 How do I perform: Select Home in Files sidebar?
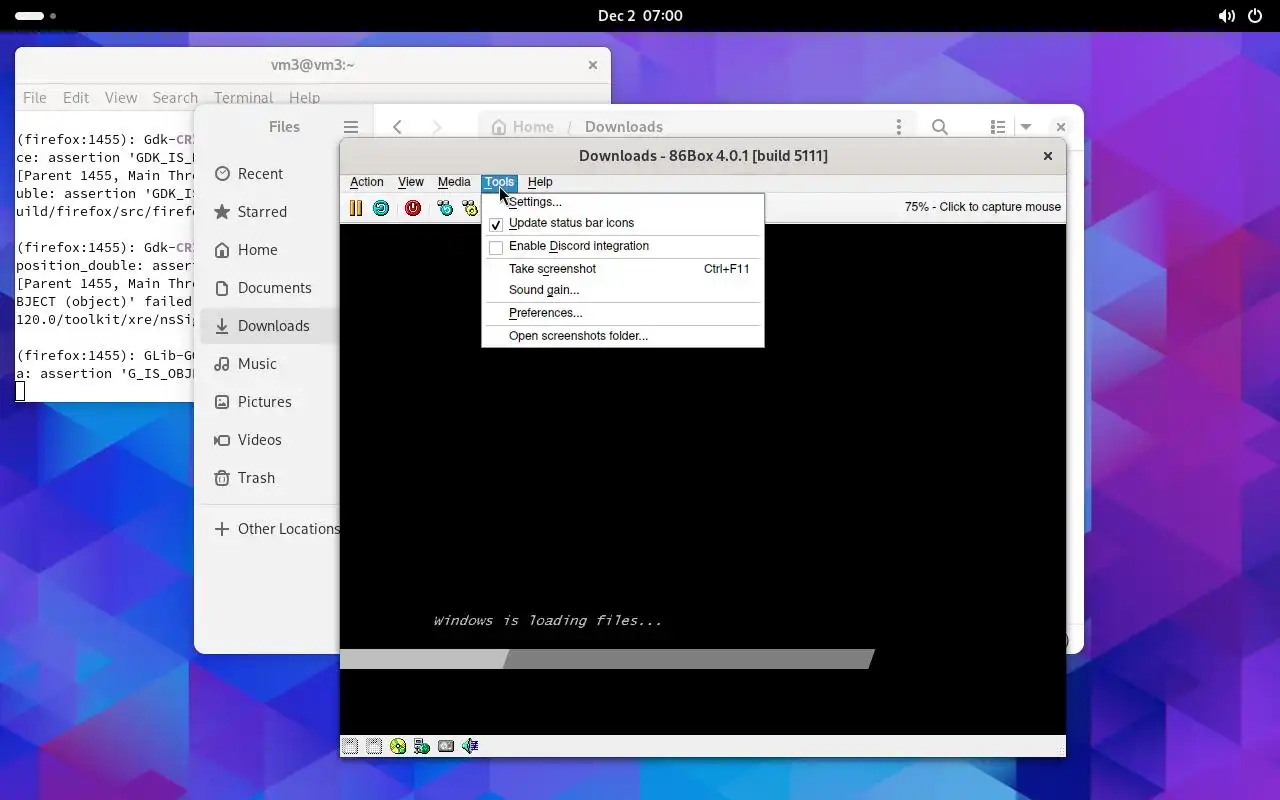270,250
